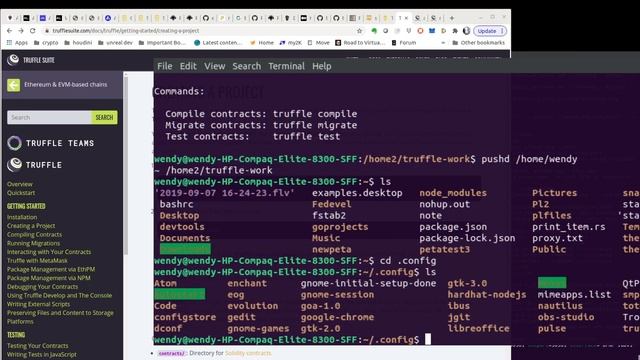Open the Move bookmark

(x=318, y=42)
